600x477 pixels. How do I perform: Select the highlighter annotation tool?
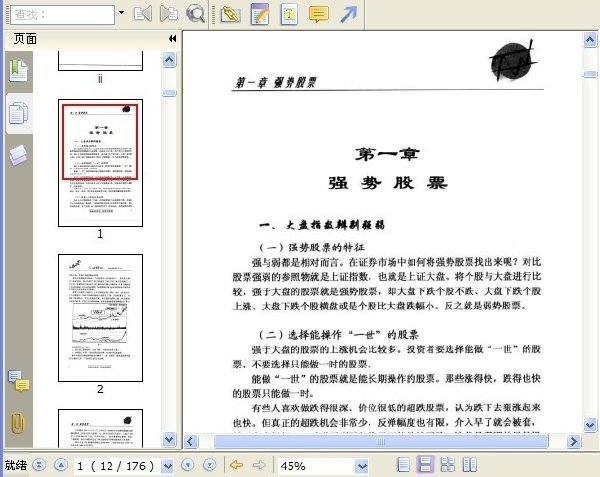click(x=230, y=15)
